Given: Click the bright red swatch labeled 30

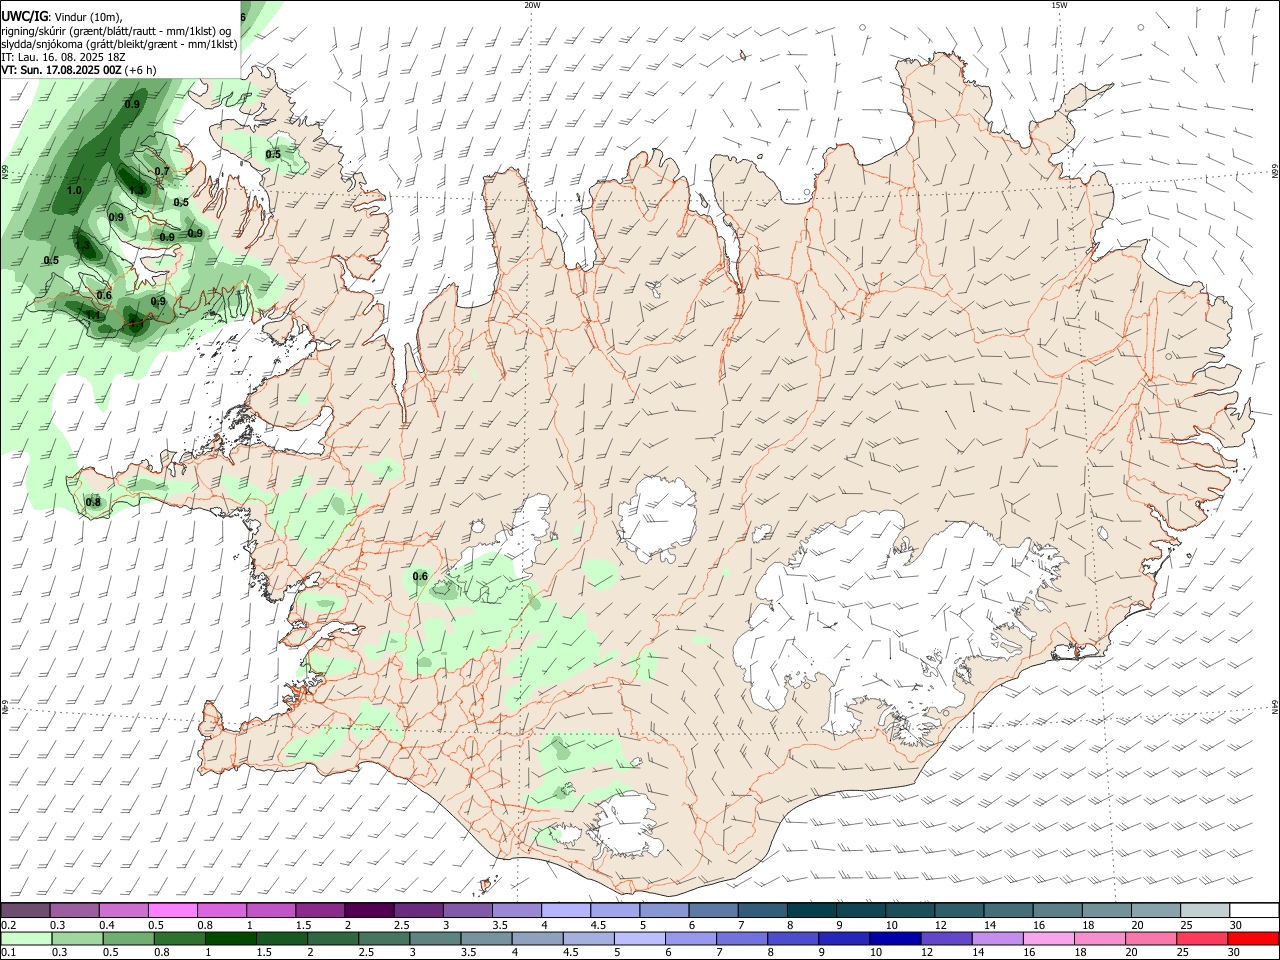Looking at the screenshot, I should [x=1254, y=938].
